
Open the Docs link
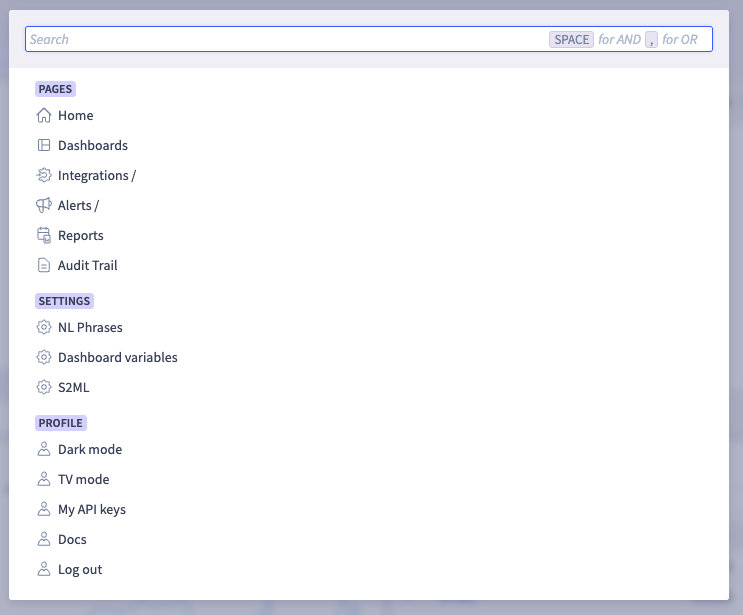click(x=72, y=539)
